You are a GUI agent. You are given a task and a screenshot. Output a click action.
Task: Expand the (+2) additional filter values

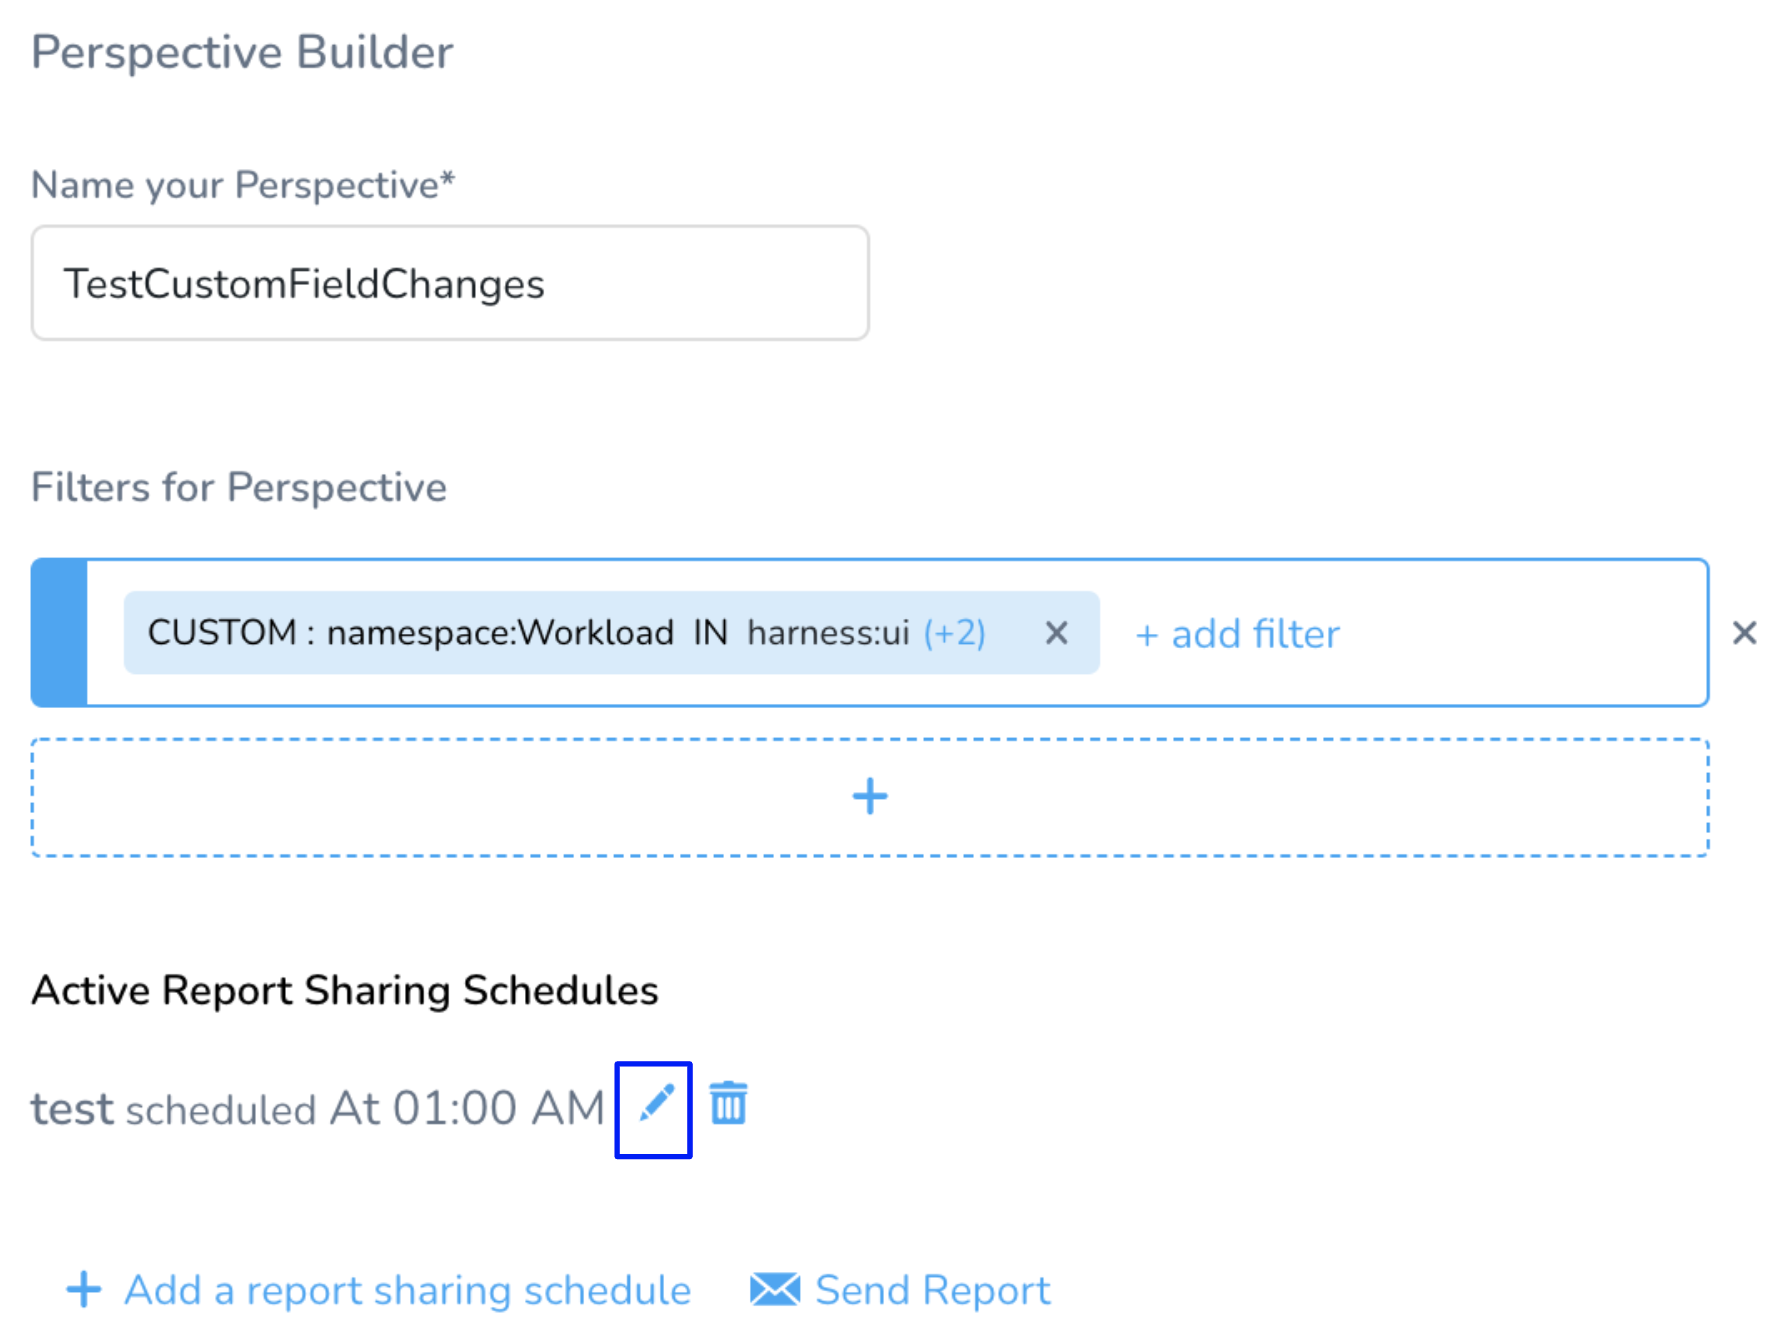[954, 633]
